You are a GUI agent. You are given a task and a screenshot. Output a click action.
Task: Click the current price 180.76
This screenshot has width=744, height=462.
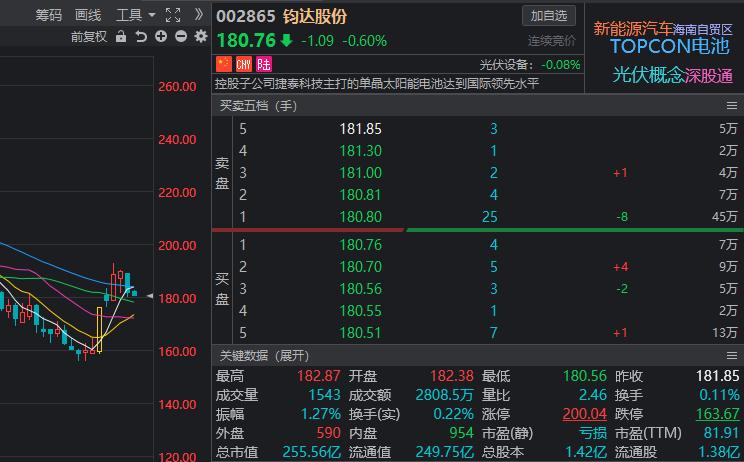pyautogui.click(x=246, y=40)
